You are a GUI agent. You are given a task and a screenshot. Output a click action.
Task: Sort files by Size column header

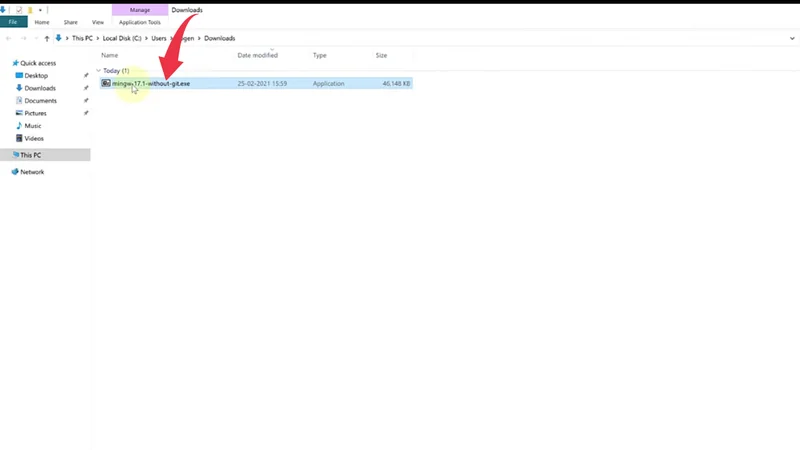381,55
